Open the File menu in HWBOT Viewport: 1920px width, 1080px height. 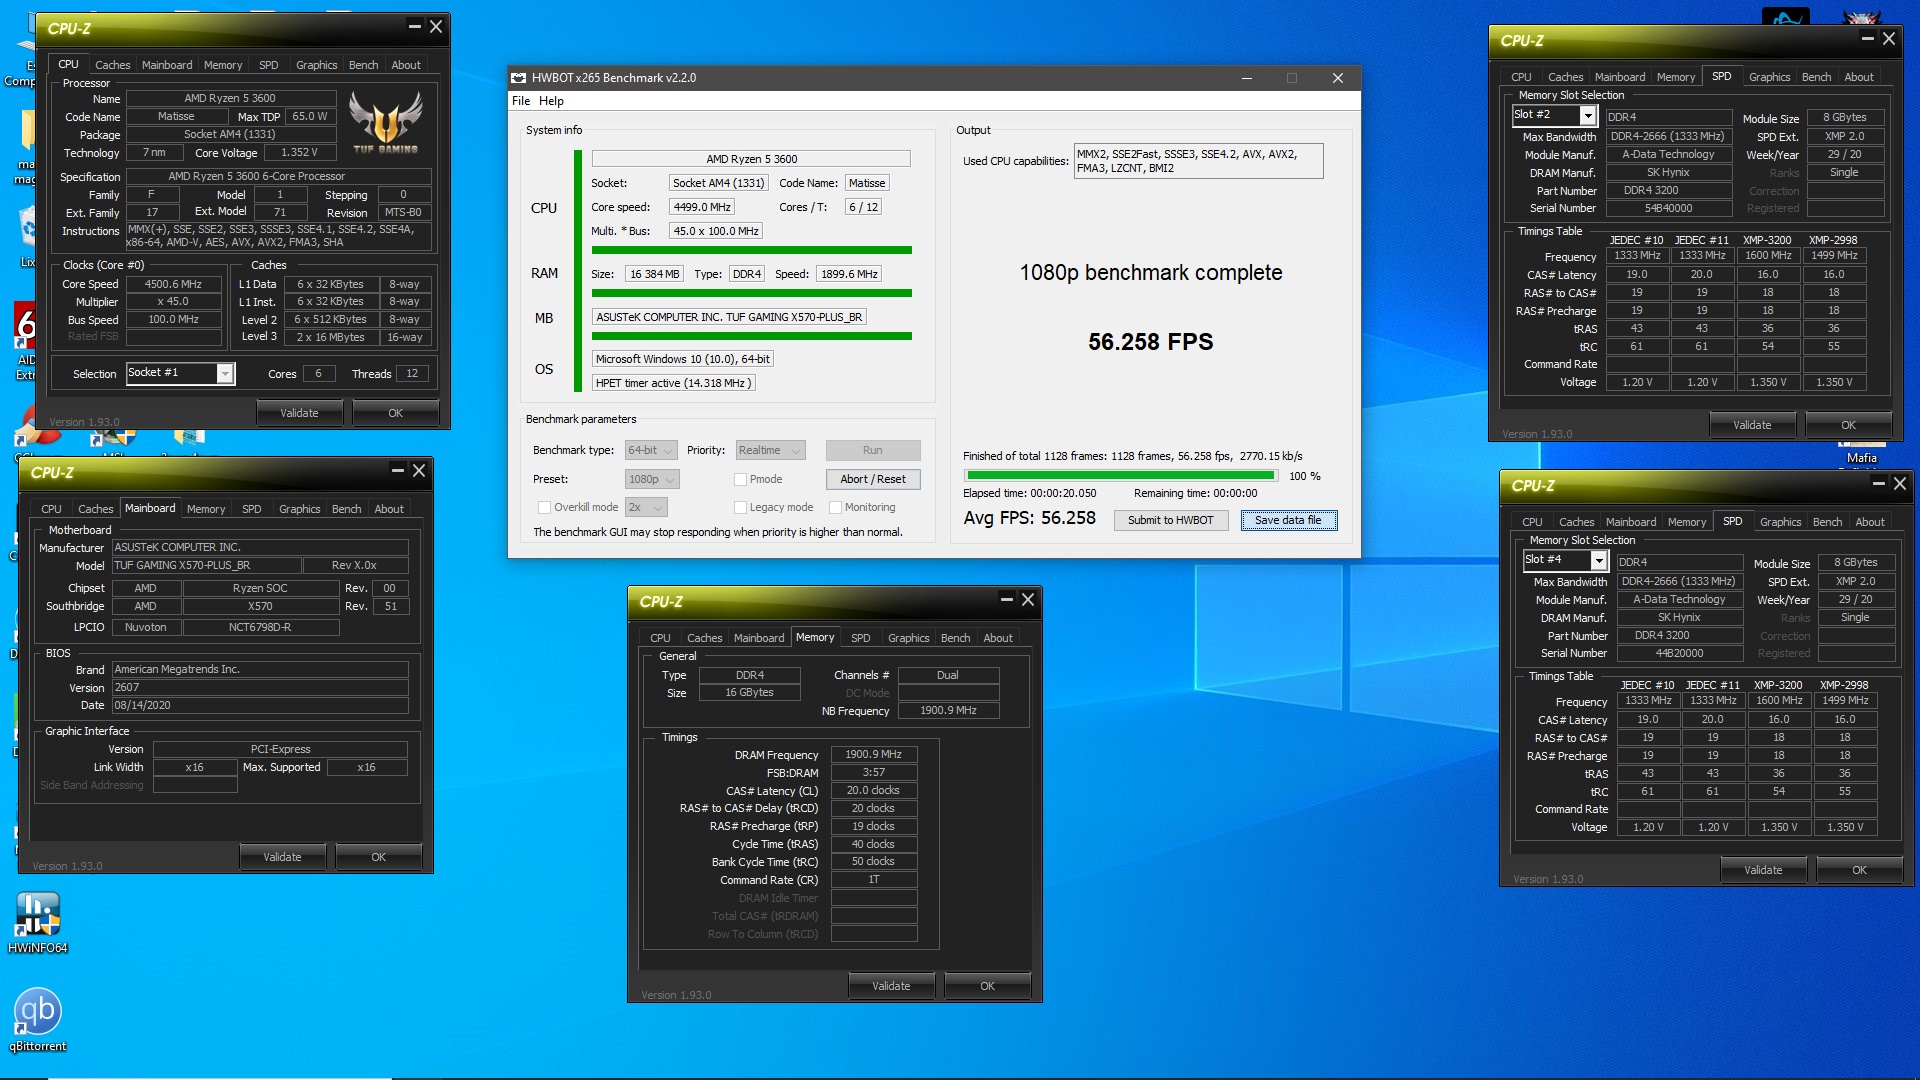[521, 101]
